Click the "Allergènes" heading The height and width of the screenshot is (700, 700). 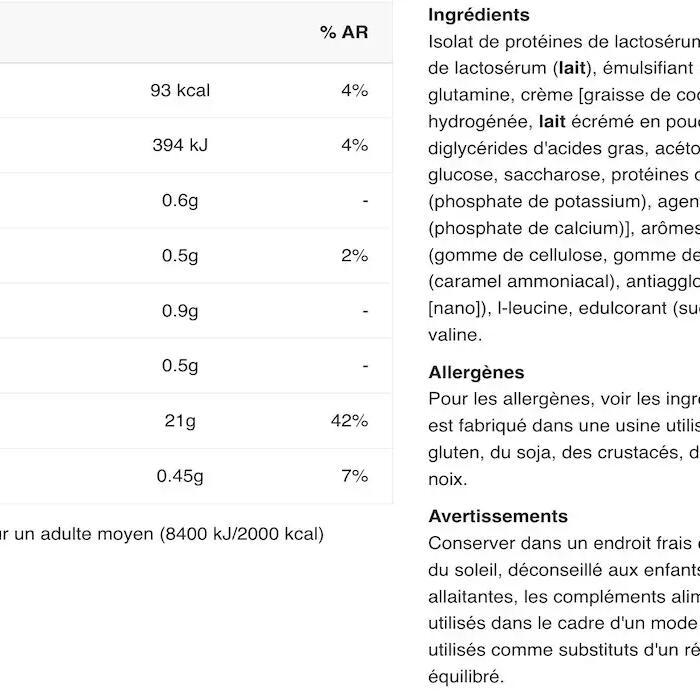(476, 373)
